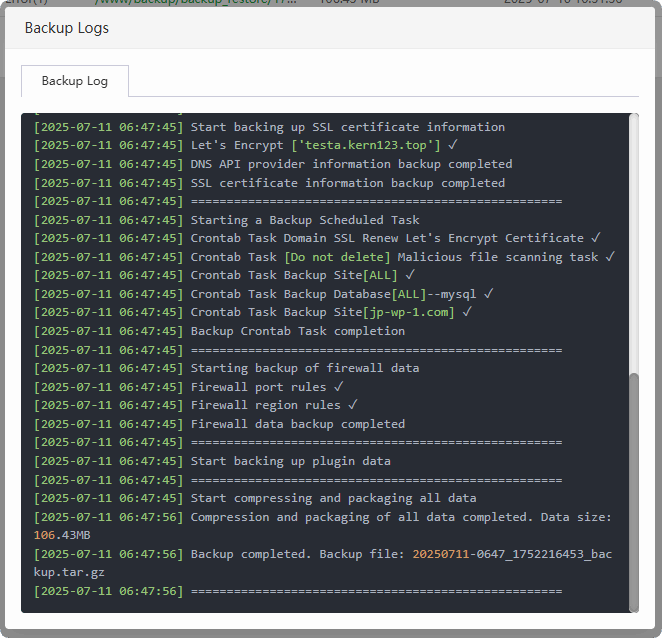Click the checkmark after testa.kern123.top
The height and width of the screenshot is (638, 662).
tap(453, 145)
